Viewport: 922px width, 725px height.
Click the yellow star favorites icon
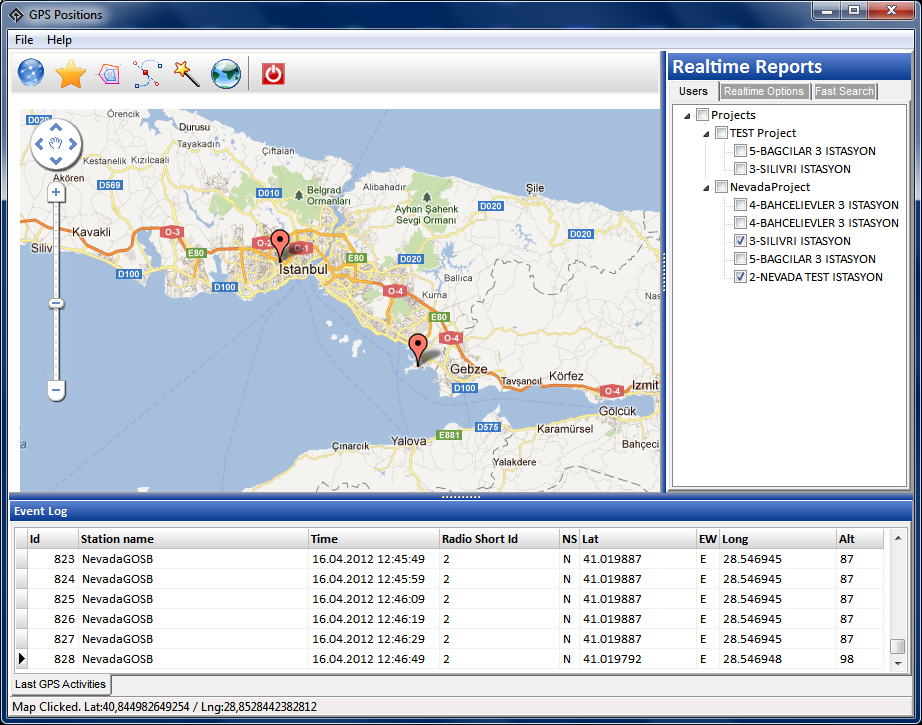71,73
